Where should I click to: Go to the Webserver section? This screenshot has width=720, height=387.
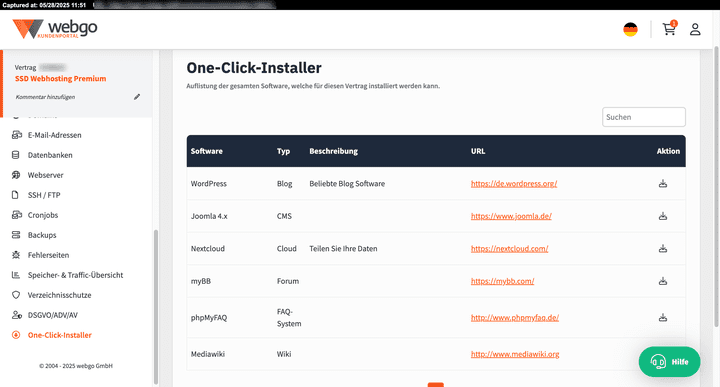[45, 175]
